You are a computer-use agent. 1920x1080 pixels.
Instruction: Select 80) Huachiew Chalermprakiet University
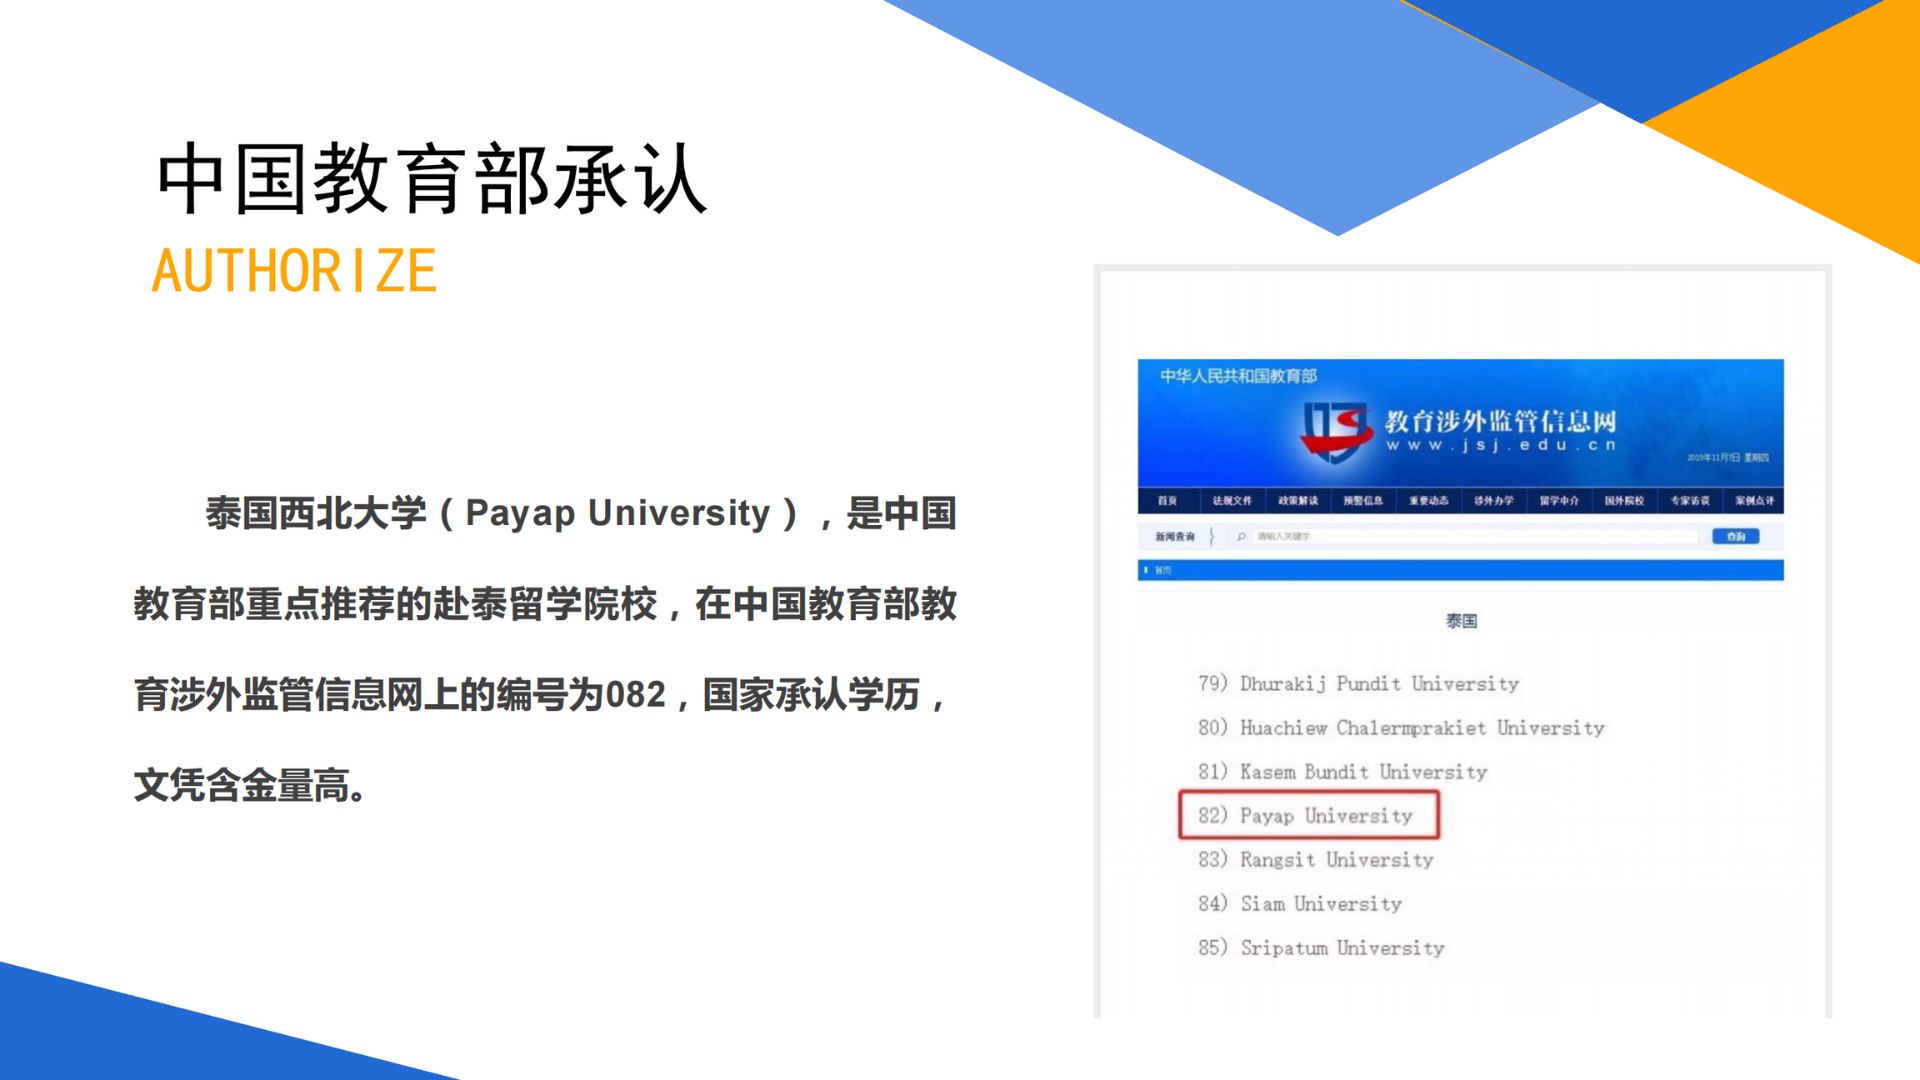pos(1401,728)
